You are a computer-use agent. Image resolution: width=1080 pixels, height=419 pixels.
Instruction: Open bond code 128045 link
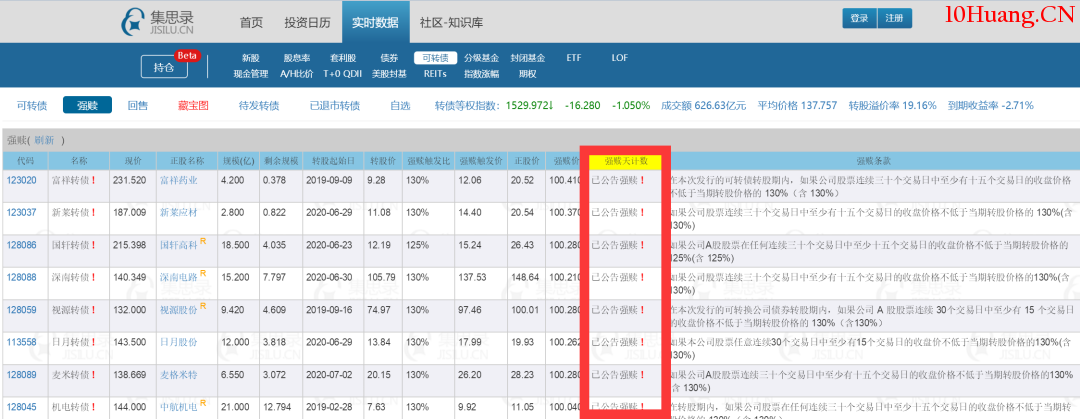(x=21, y=407)
